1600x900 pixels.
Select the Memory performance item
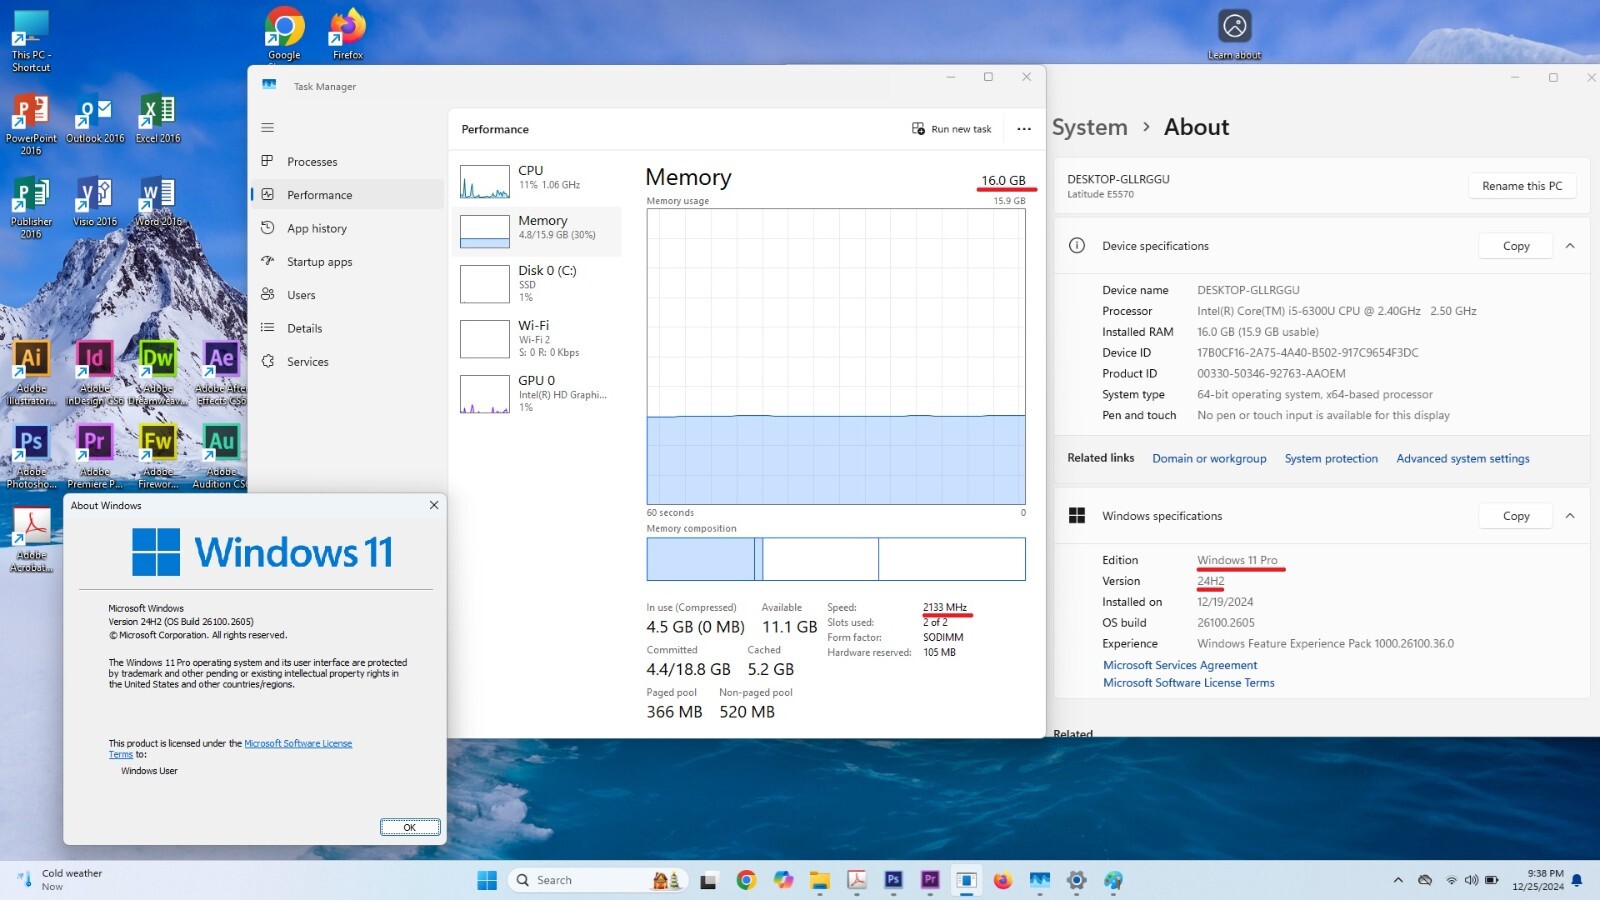538,230
